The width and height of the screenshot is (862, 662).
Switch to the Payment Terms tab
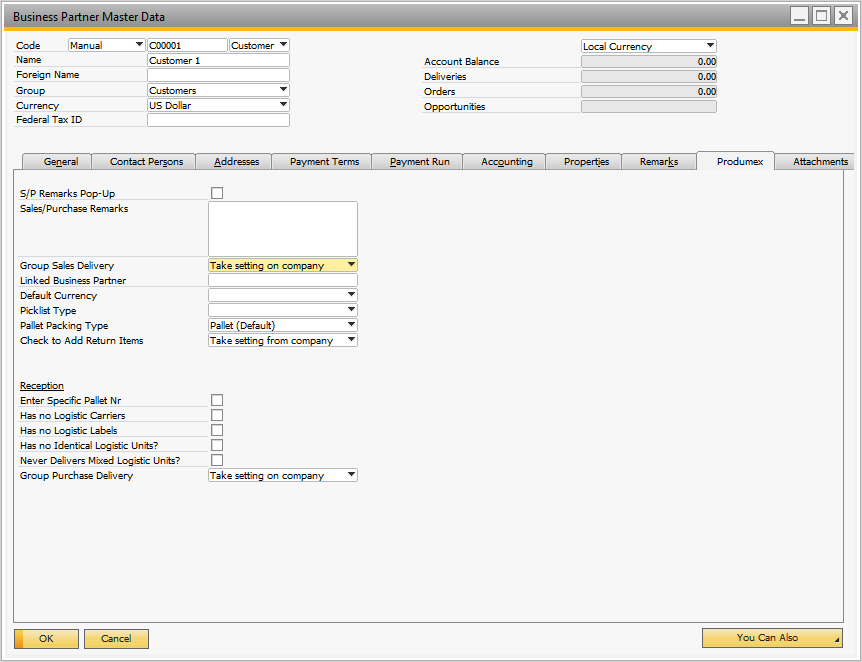click(x=321, y=160)
